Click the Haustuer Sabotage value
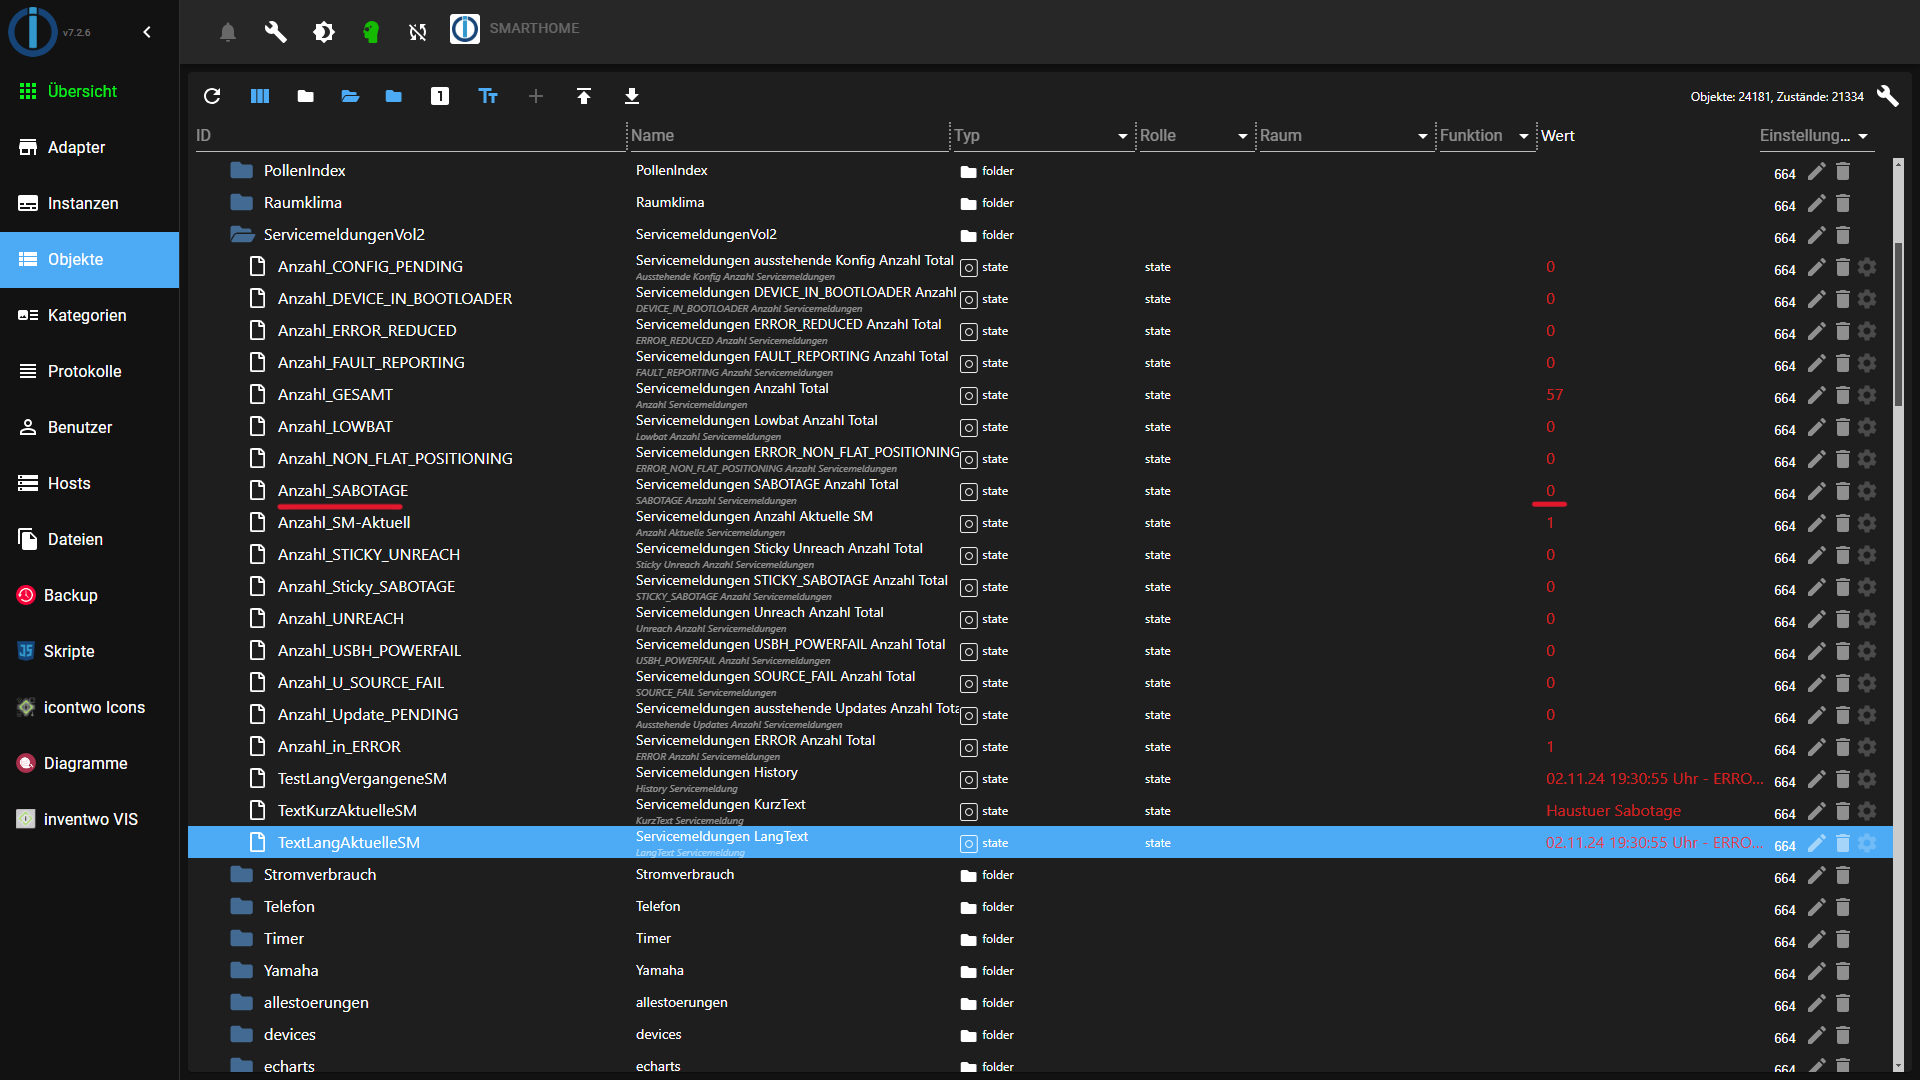The width and height of the screenshot is (1920, 1080). coord(1613,811)
